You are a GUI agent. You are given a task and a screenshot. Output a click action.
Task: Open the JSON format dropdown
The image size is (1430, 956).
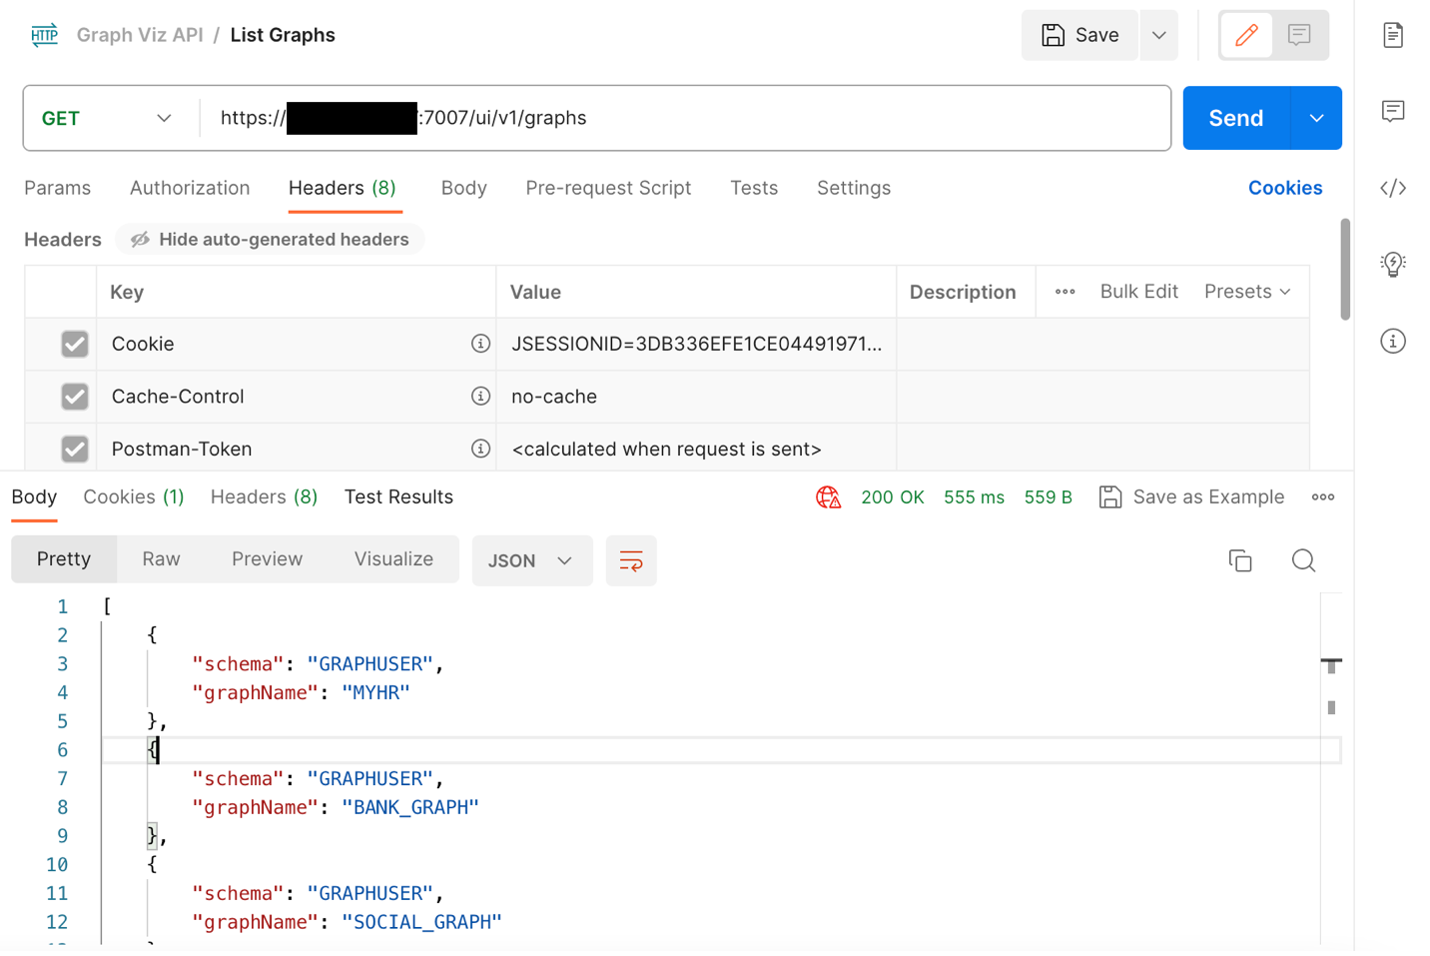[531, 561]
